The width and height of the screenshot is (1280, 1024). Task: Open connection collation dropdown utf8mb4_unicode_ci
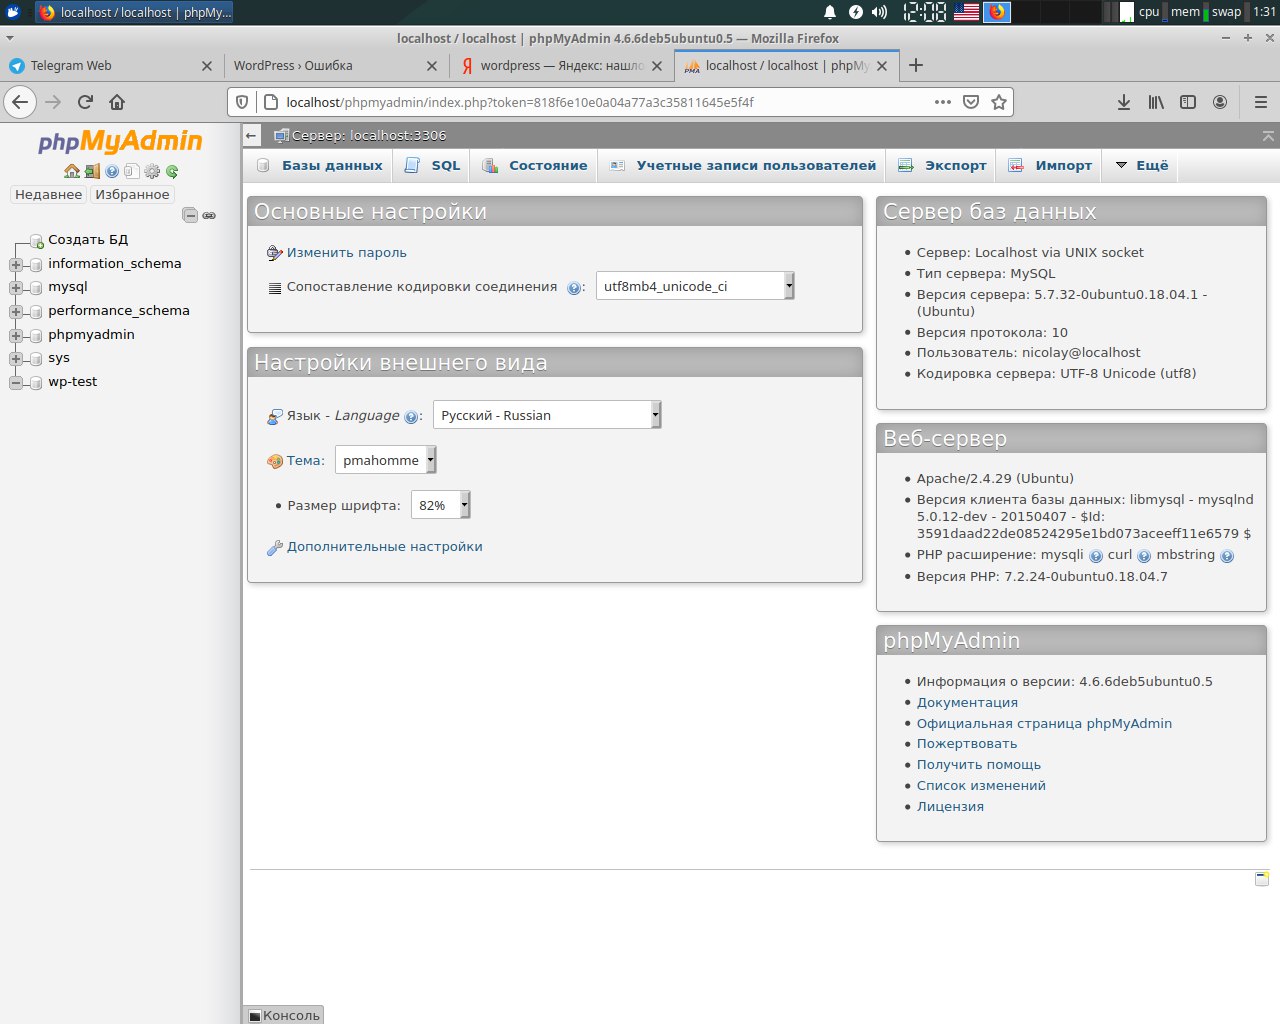(695, 286)
